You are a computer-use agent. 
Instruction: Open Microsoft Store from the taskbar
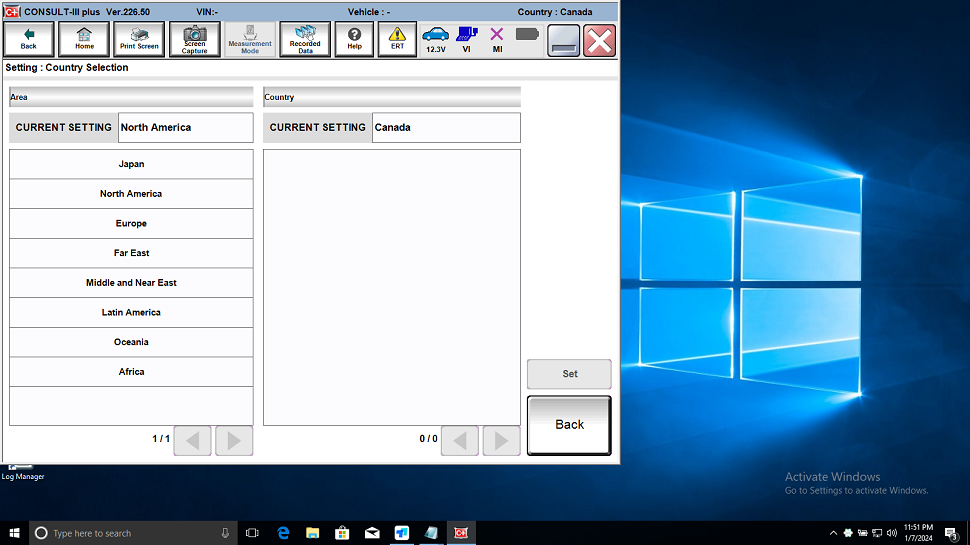point(342,533)
